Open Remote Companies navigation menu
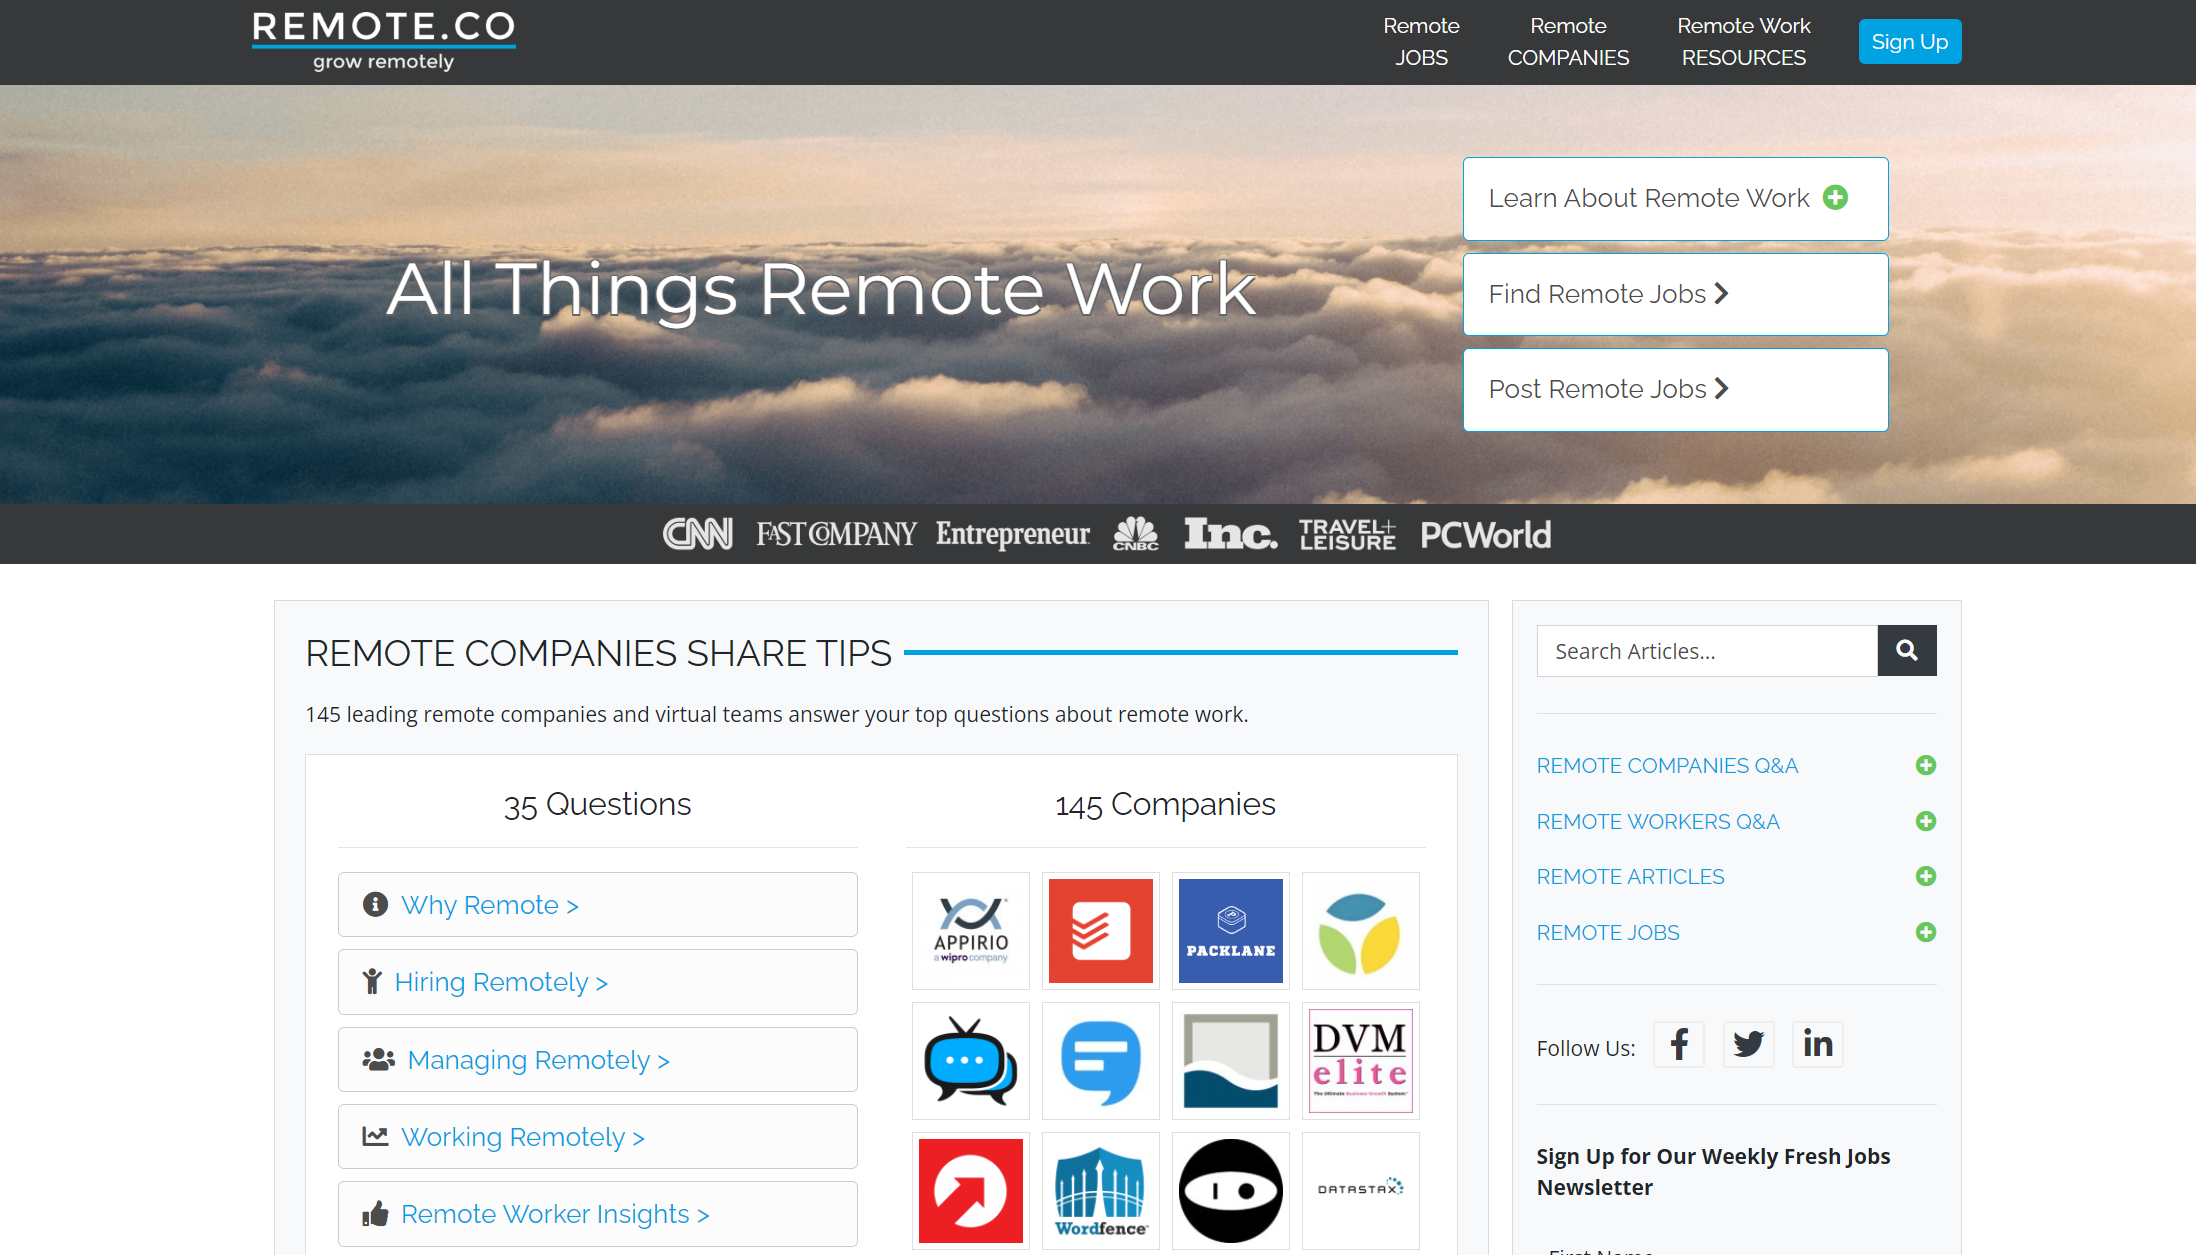This screenshot has height=1255, width=2196. [x=1567, y=42]
